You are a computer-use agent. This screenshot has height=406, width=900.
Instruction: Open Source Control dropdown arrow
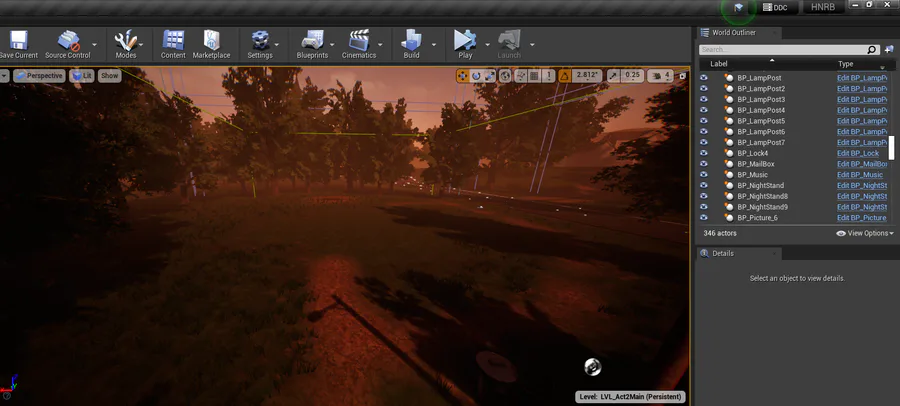coord(95,44)
